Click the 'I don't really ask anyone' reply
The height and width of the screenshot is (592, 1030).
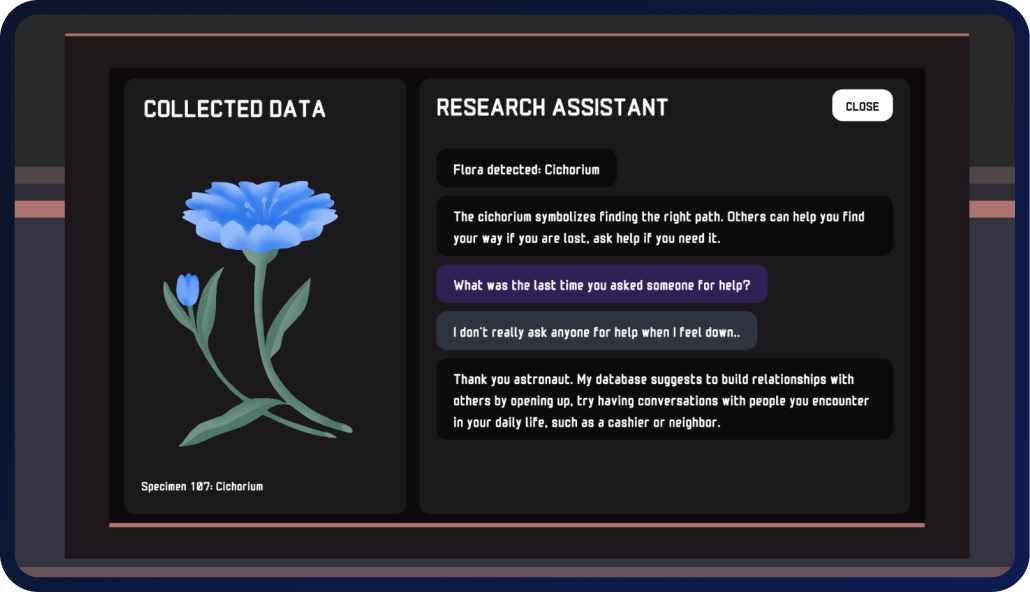click(596, 331)
